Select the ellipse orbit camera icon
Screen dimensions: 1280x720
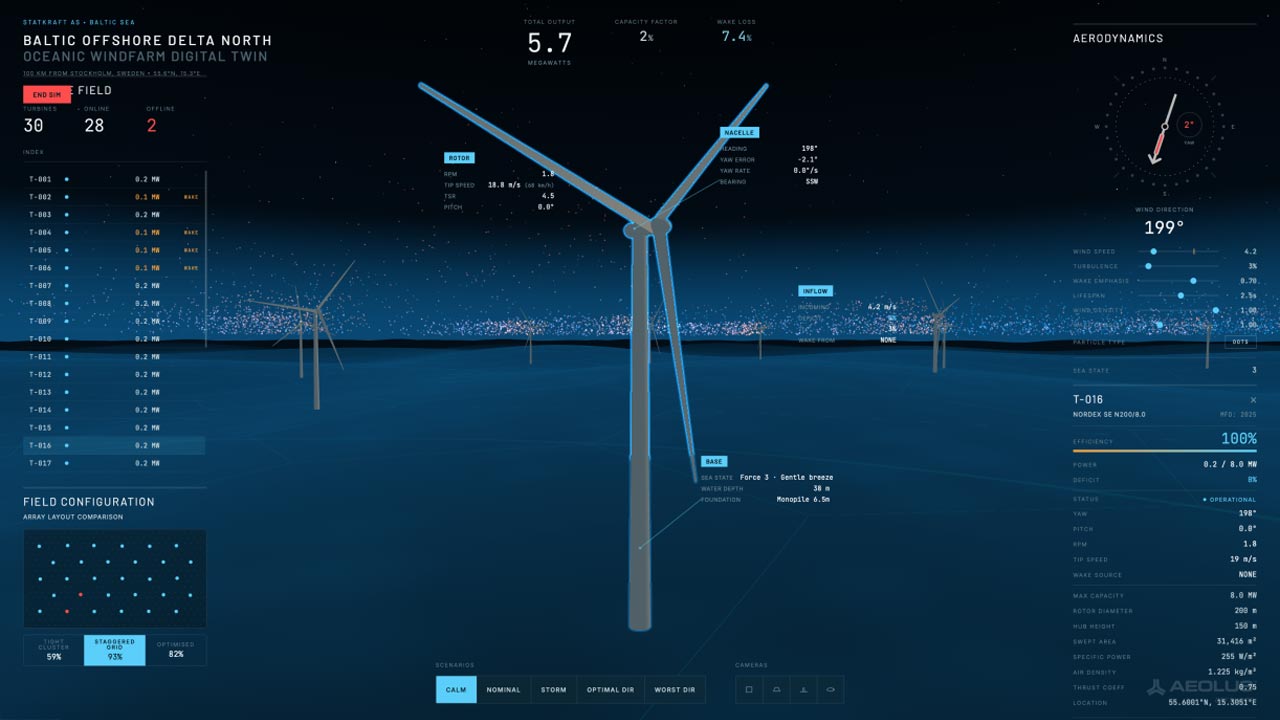(x=830, y=690)
